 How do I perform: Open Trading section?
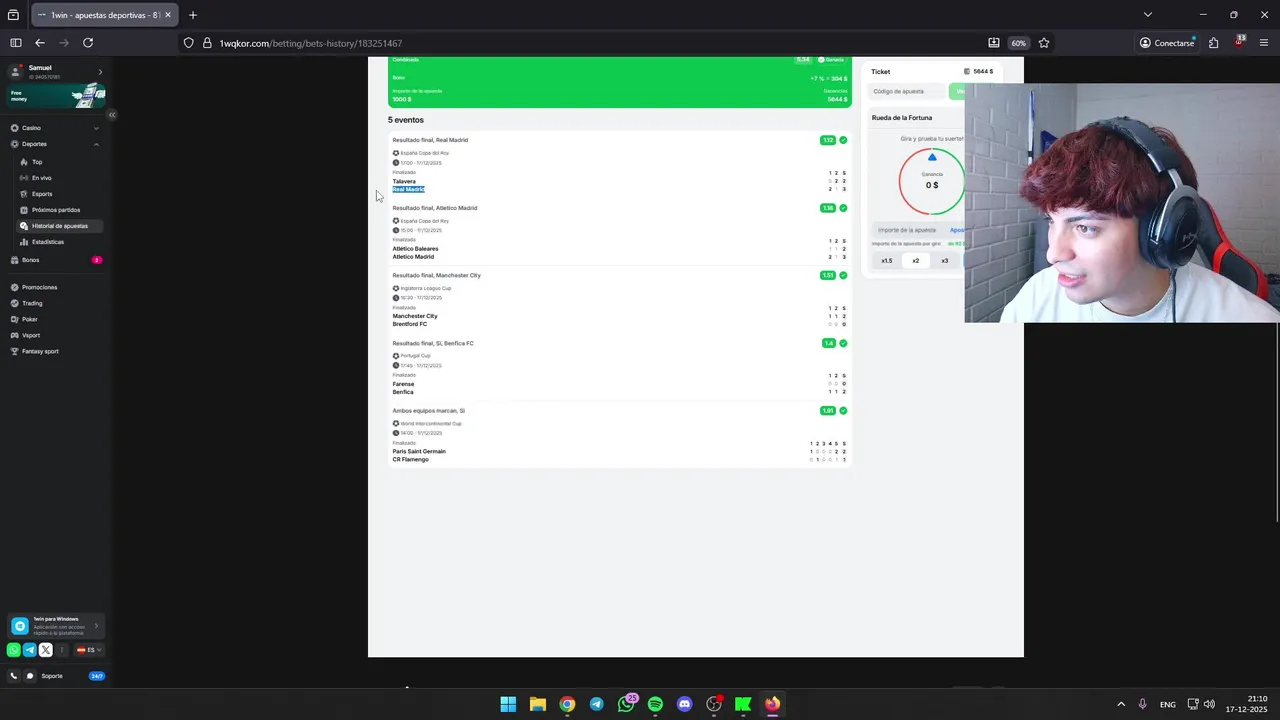(32, 303)
